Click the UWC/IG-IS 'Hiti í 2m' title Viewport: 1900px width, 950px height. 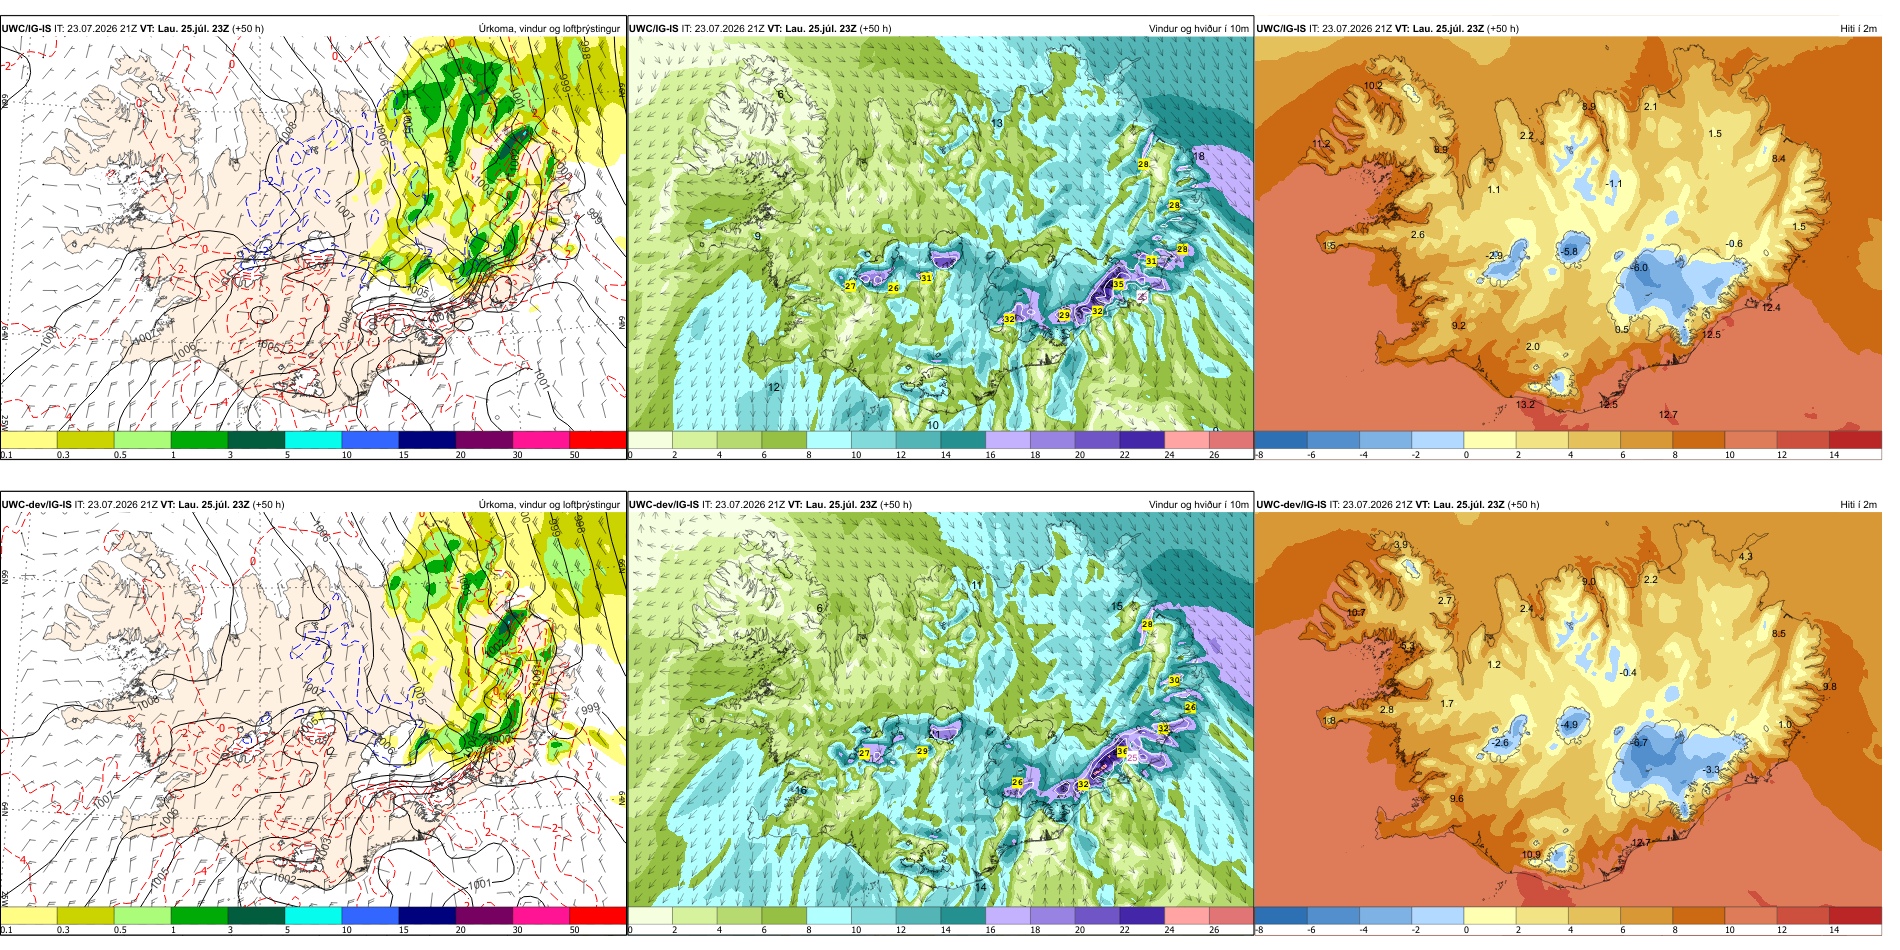tap(1858, 29)
